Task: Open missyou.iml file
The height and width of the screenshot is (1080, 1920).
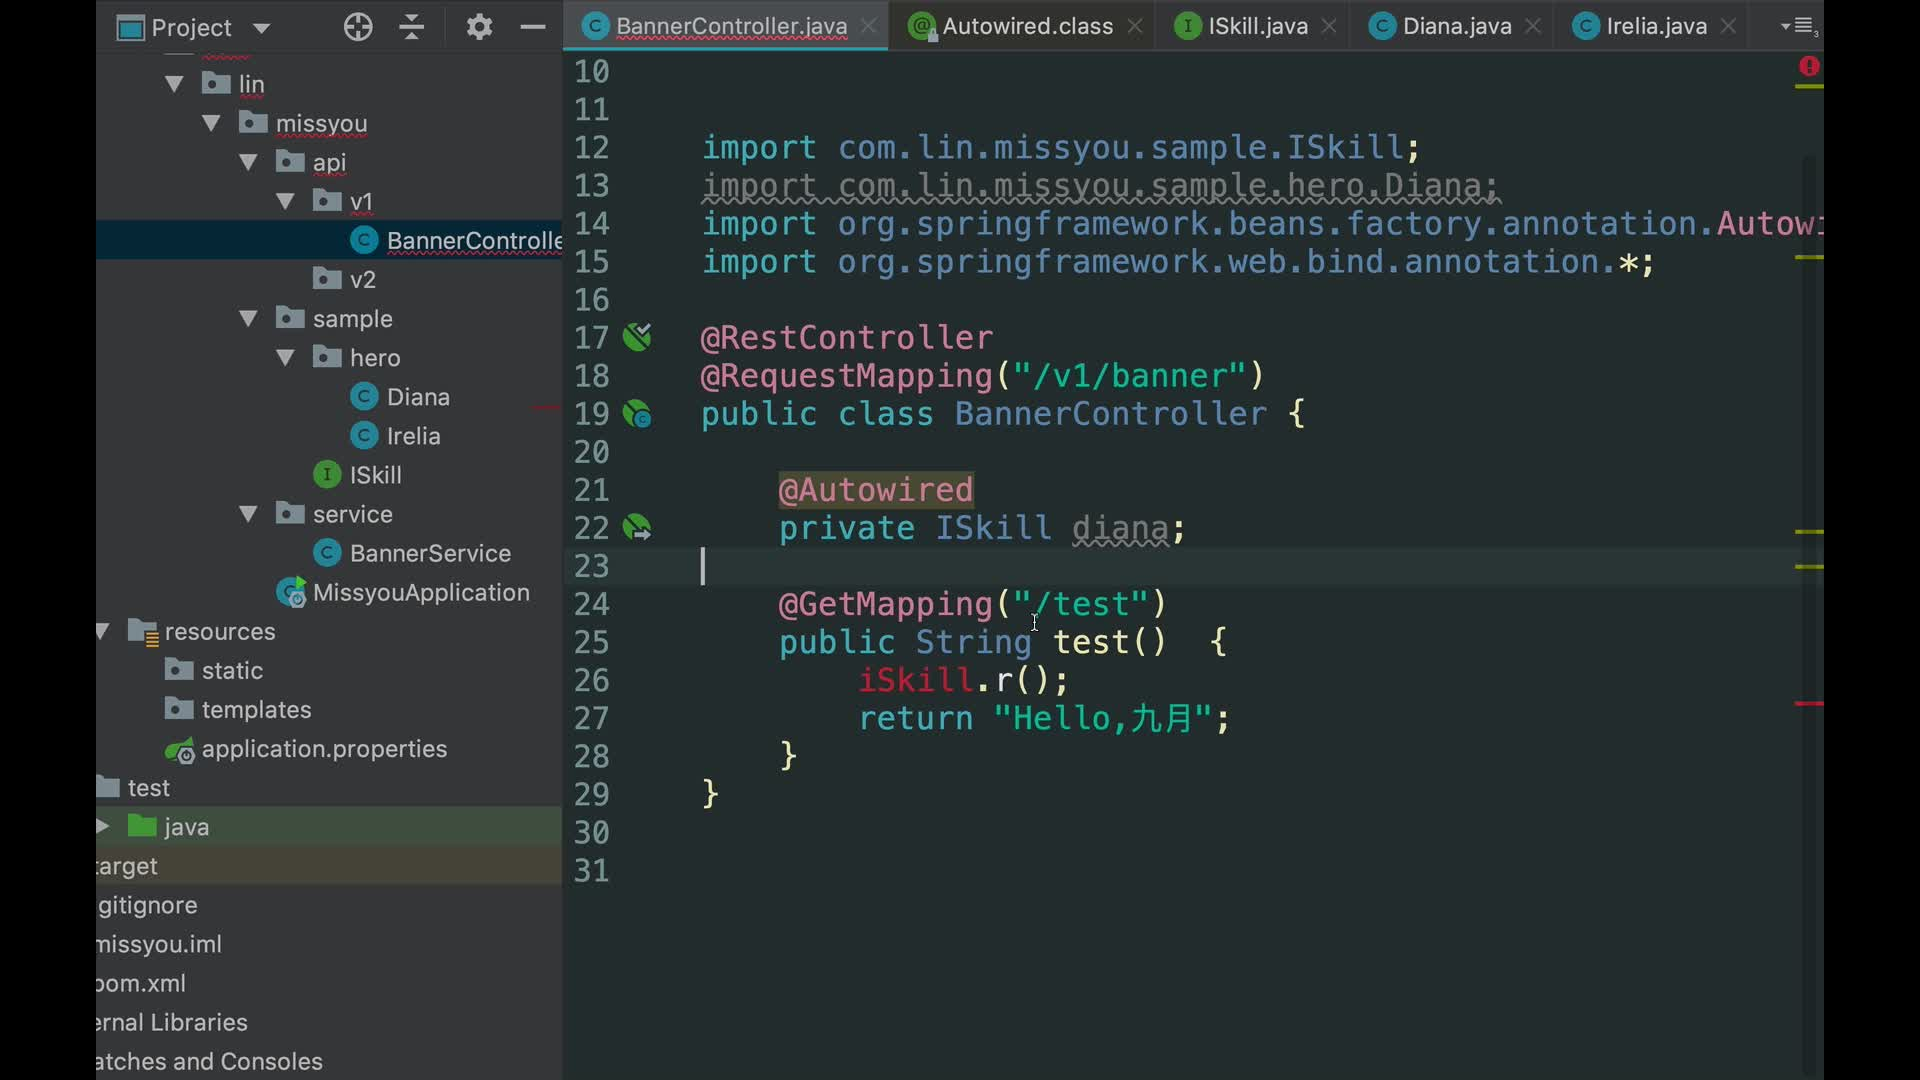Action: [159, 945]
